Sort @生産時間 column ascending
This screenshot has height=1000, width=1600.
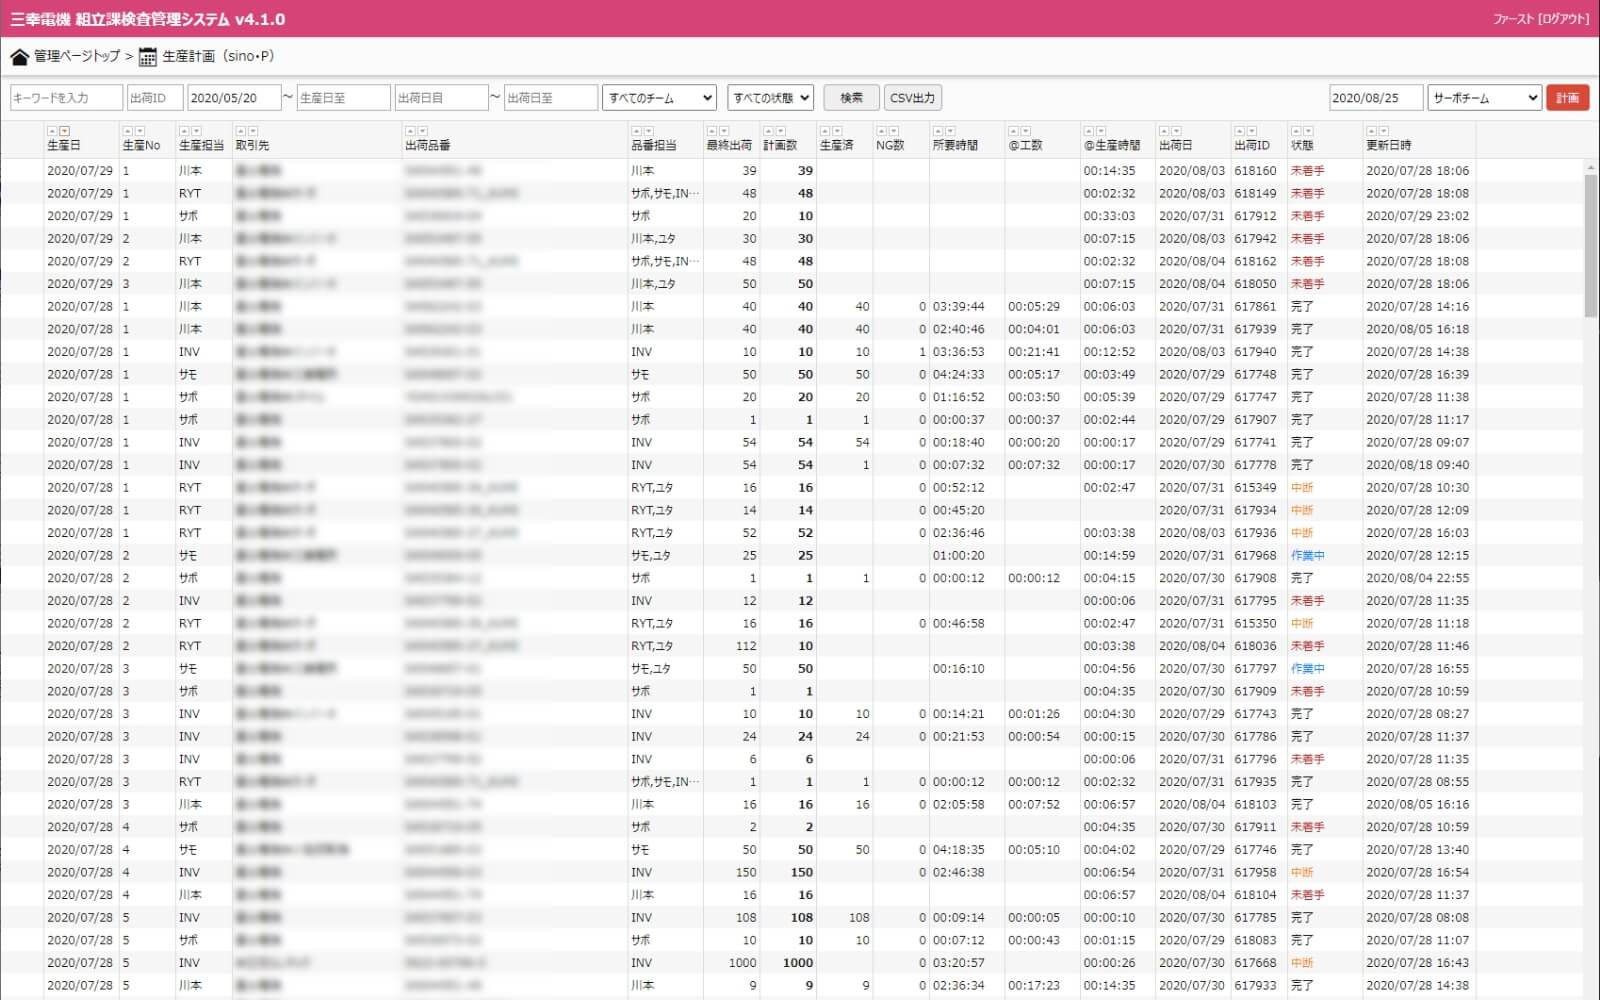[x=1089, y=131]
